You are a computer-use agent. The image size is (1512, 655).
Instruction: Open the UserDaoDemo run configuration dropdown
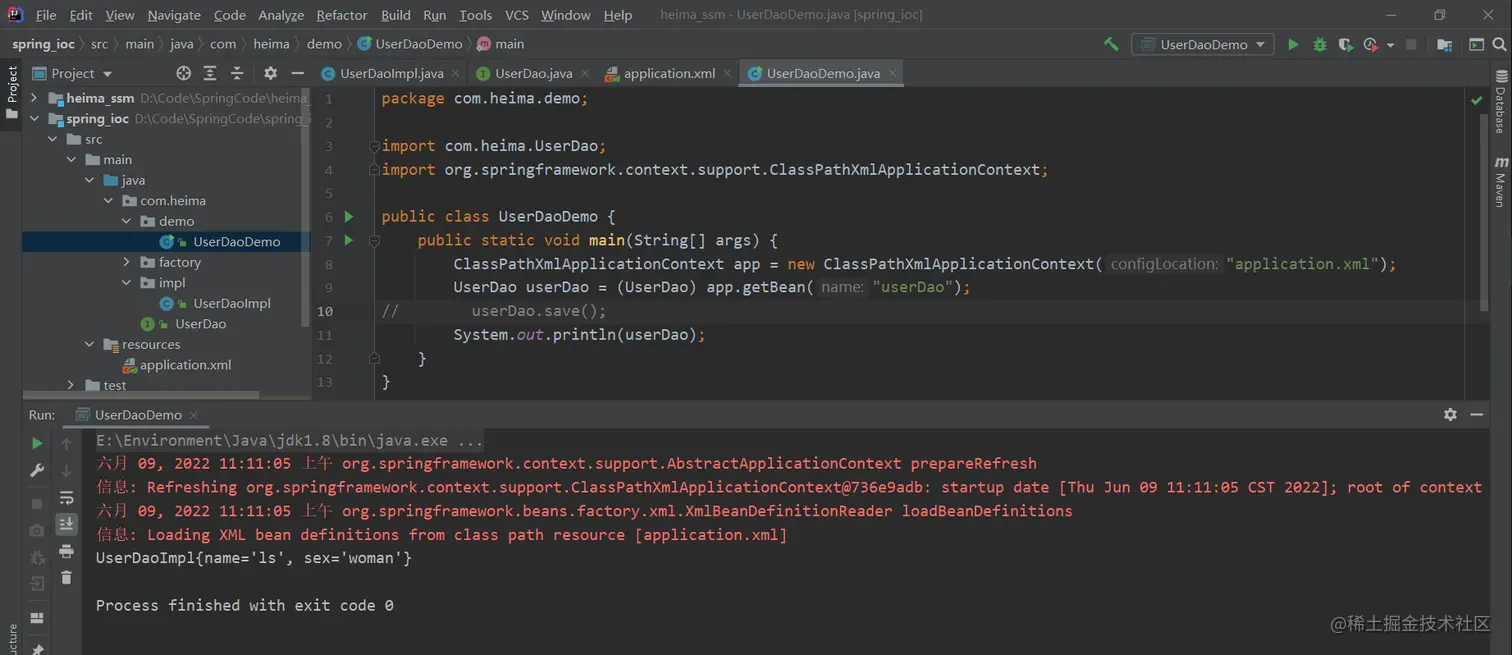tap(1203, 44)
